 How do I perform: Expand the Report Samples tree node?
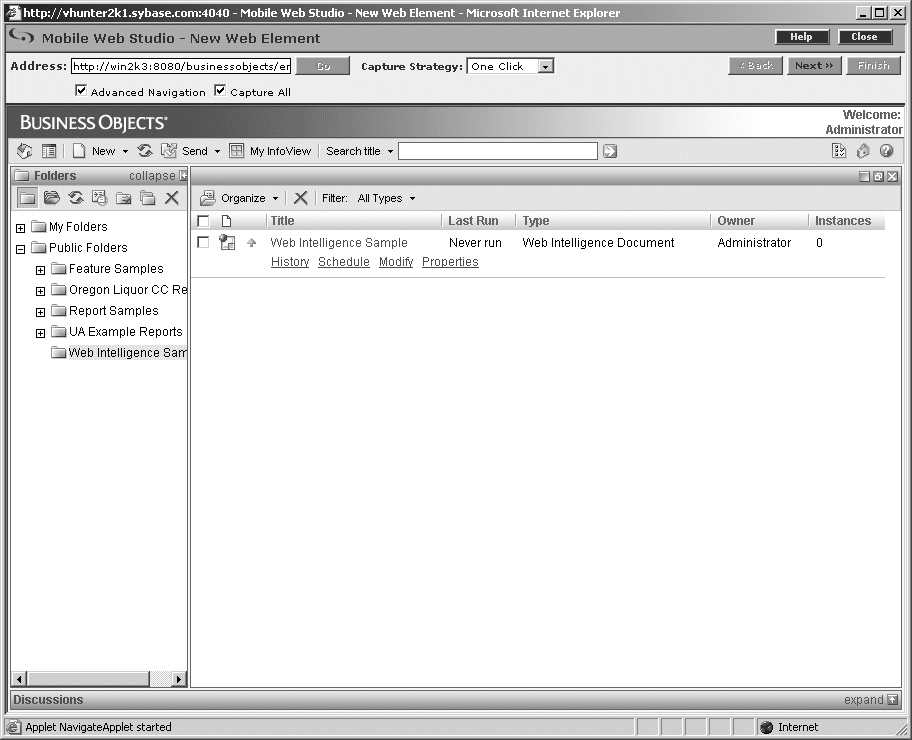[40, 312]
